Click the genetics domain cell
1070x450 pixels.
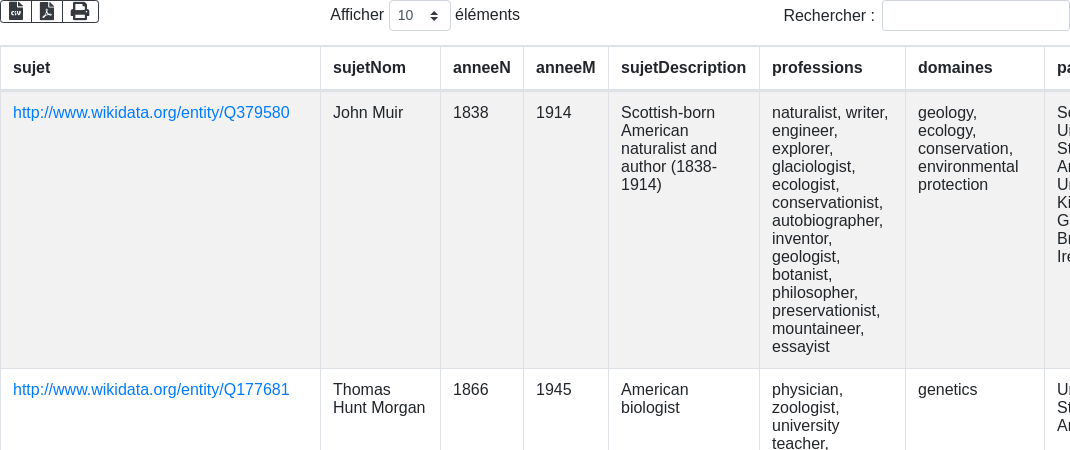(x=947, y=390)
